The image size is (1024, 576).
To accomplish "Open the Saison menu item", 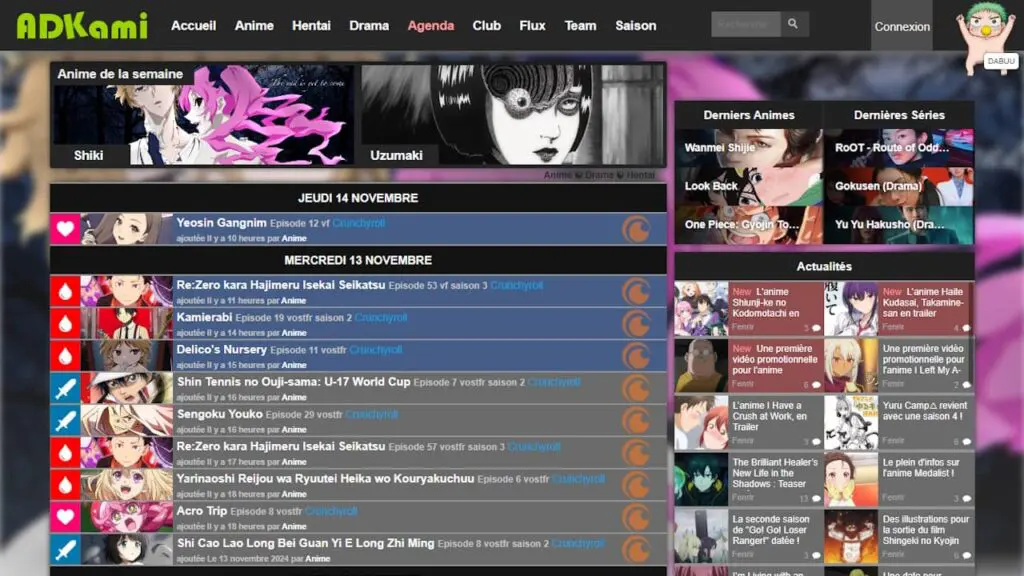I will click(635, 25).
